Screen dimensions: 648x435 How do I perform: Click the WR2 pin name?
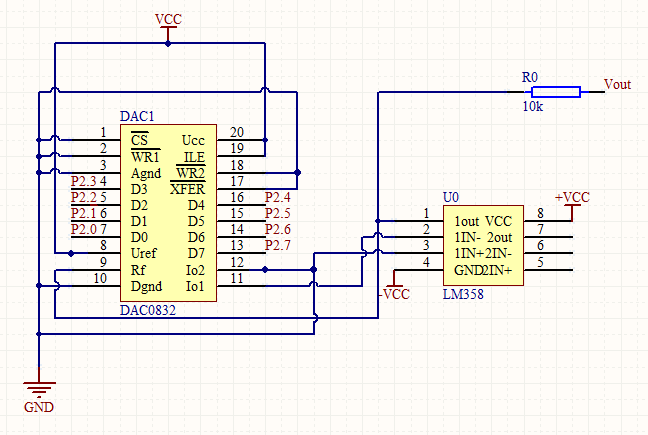(191, 173)
